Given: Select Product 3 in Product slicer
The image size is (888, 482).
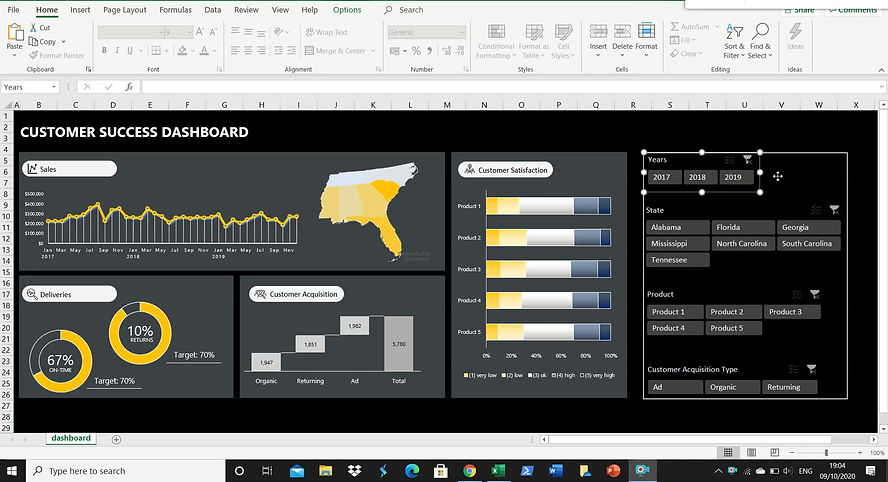Looking at the screenshot, I should click(792, 312).
